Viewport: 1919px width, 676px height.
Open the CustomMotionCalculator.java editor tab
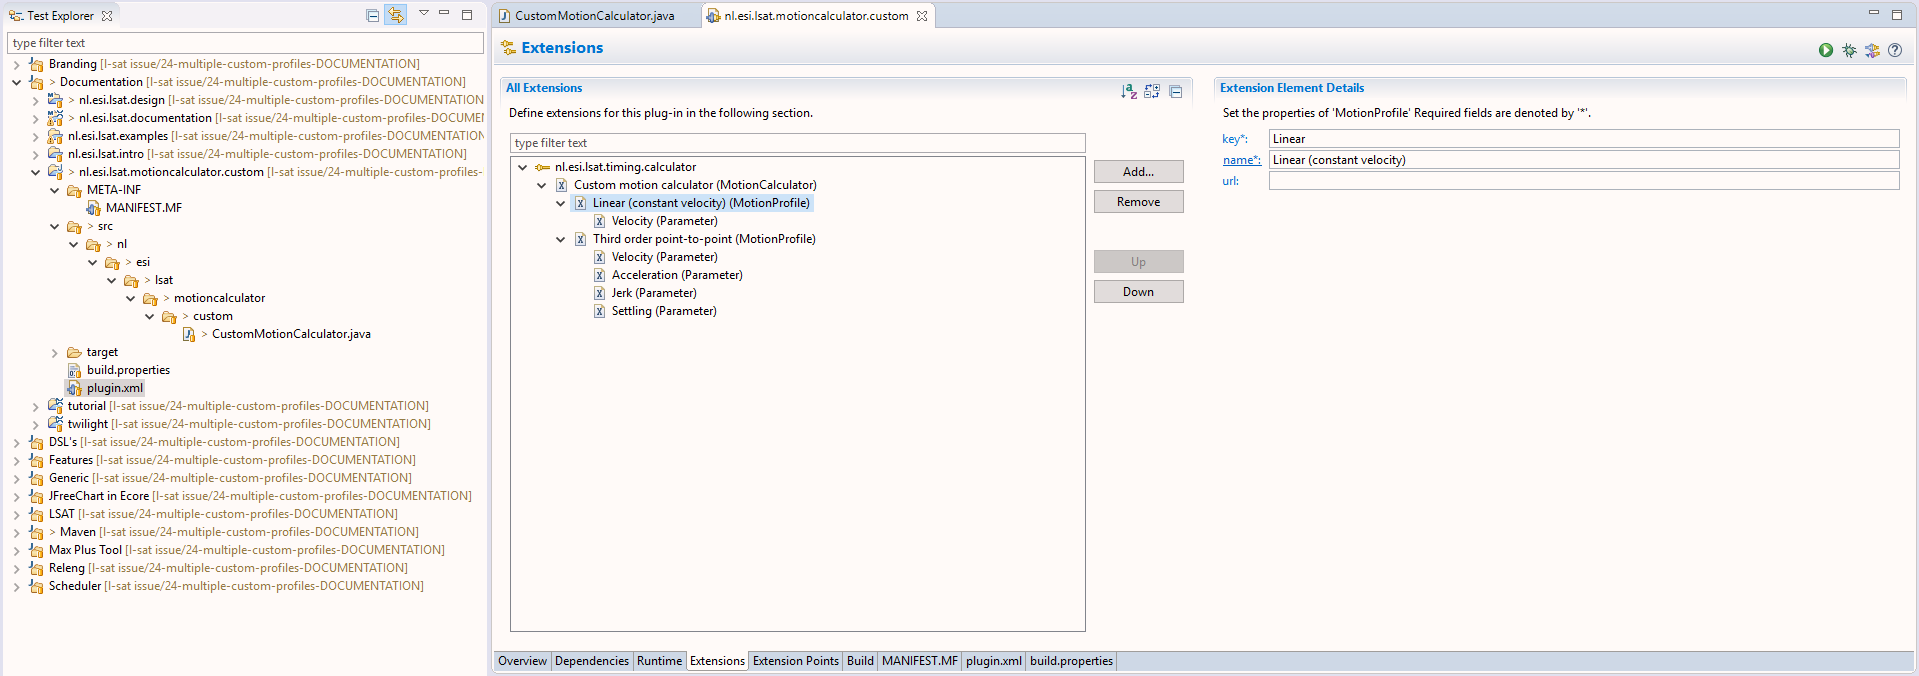[594, 16]
